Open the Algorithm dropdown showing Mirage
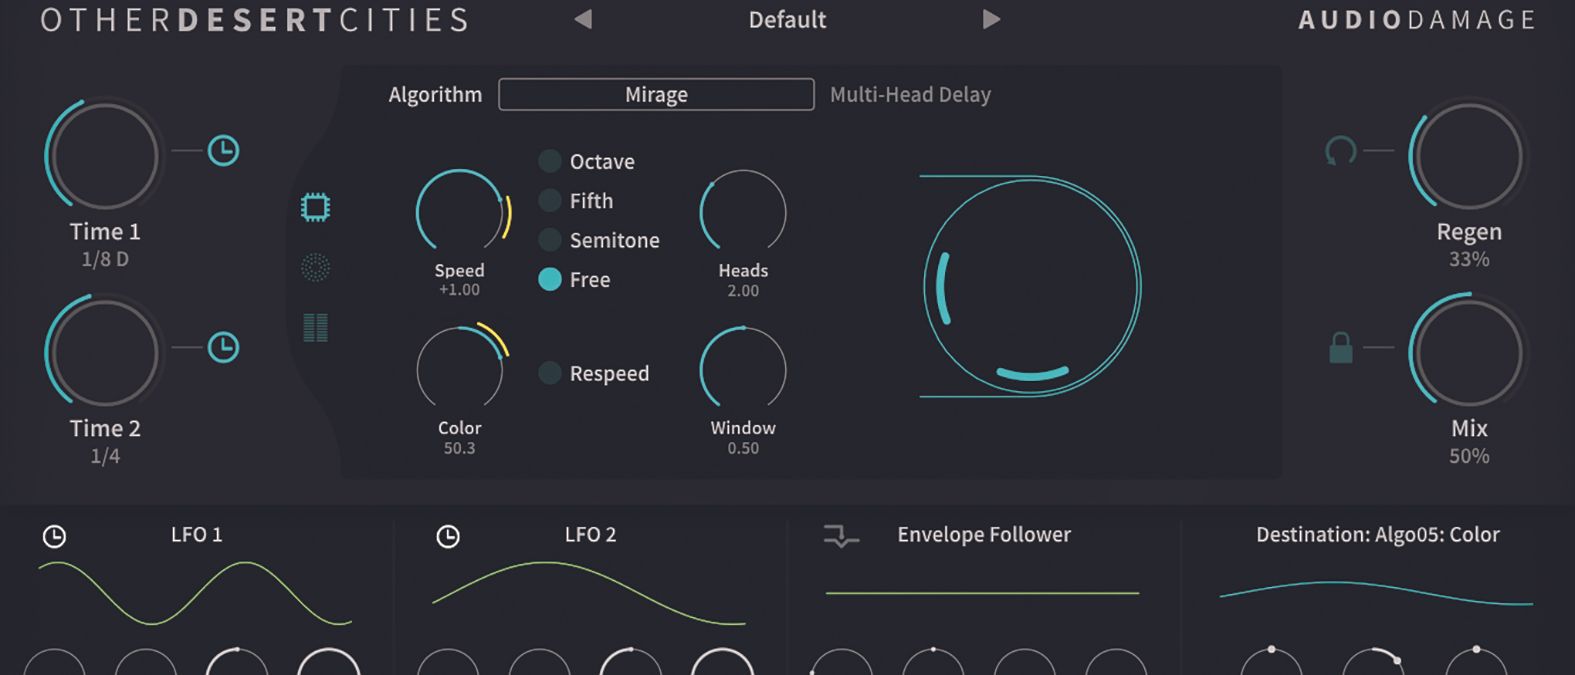Image resolution: width=1575 pixels, height=675 pixels. point(656,94)
